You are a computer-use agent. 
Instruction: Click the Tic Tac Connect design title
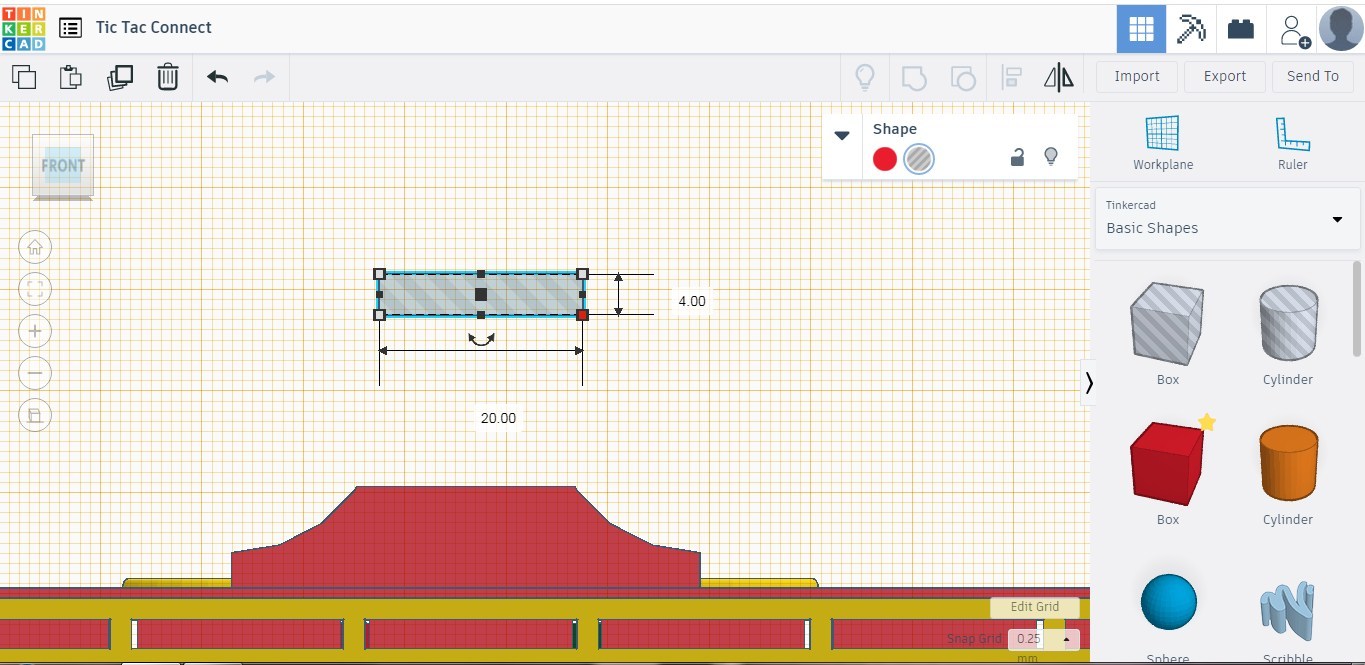(x=154, y=27)
